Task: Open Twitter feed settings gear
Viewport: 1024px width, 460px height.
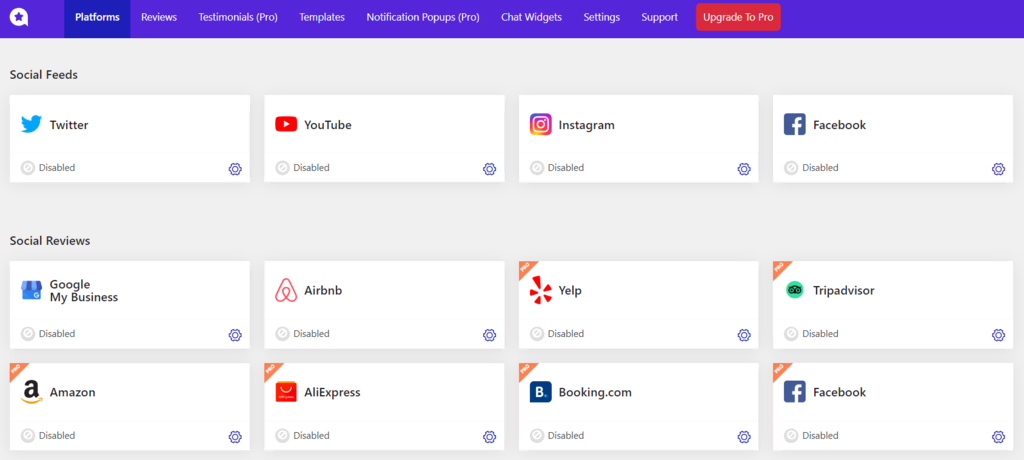Action: pos(235,169)
